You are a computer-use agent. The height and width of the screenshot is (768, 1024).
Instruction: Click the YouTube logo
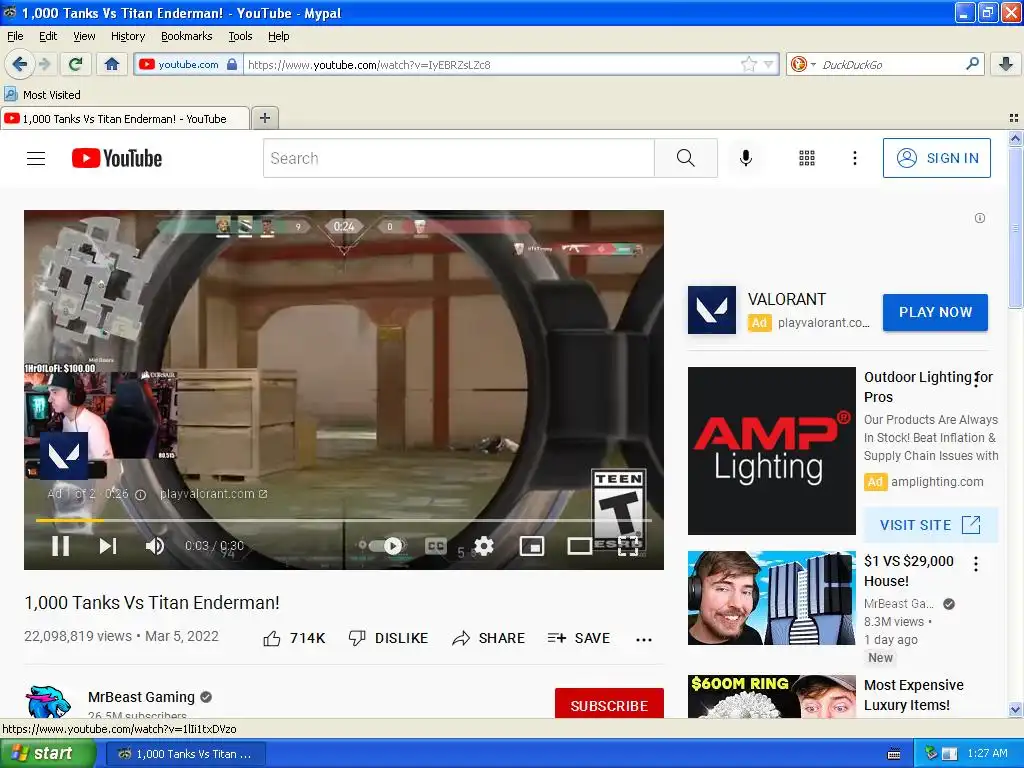(117, 158)
